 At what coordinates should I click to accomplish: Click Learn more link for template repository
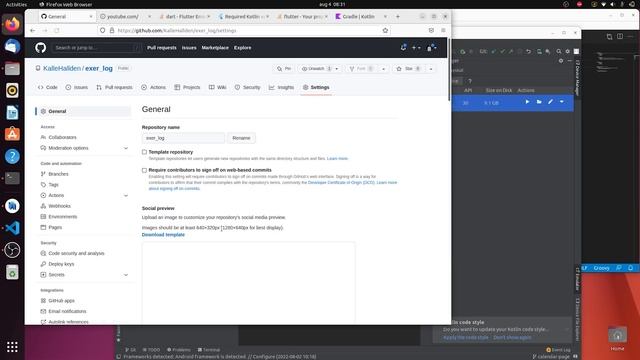[337, 158]
